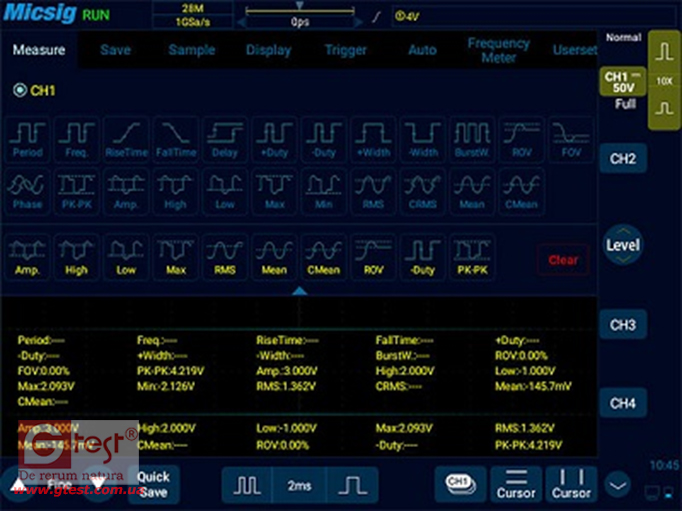Add the +Duty measurement
The height and width of the screenshot is (511, 682).
tap(274, 138)
